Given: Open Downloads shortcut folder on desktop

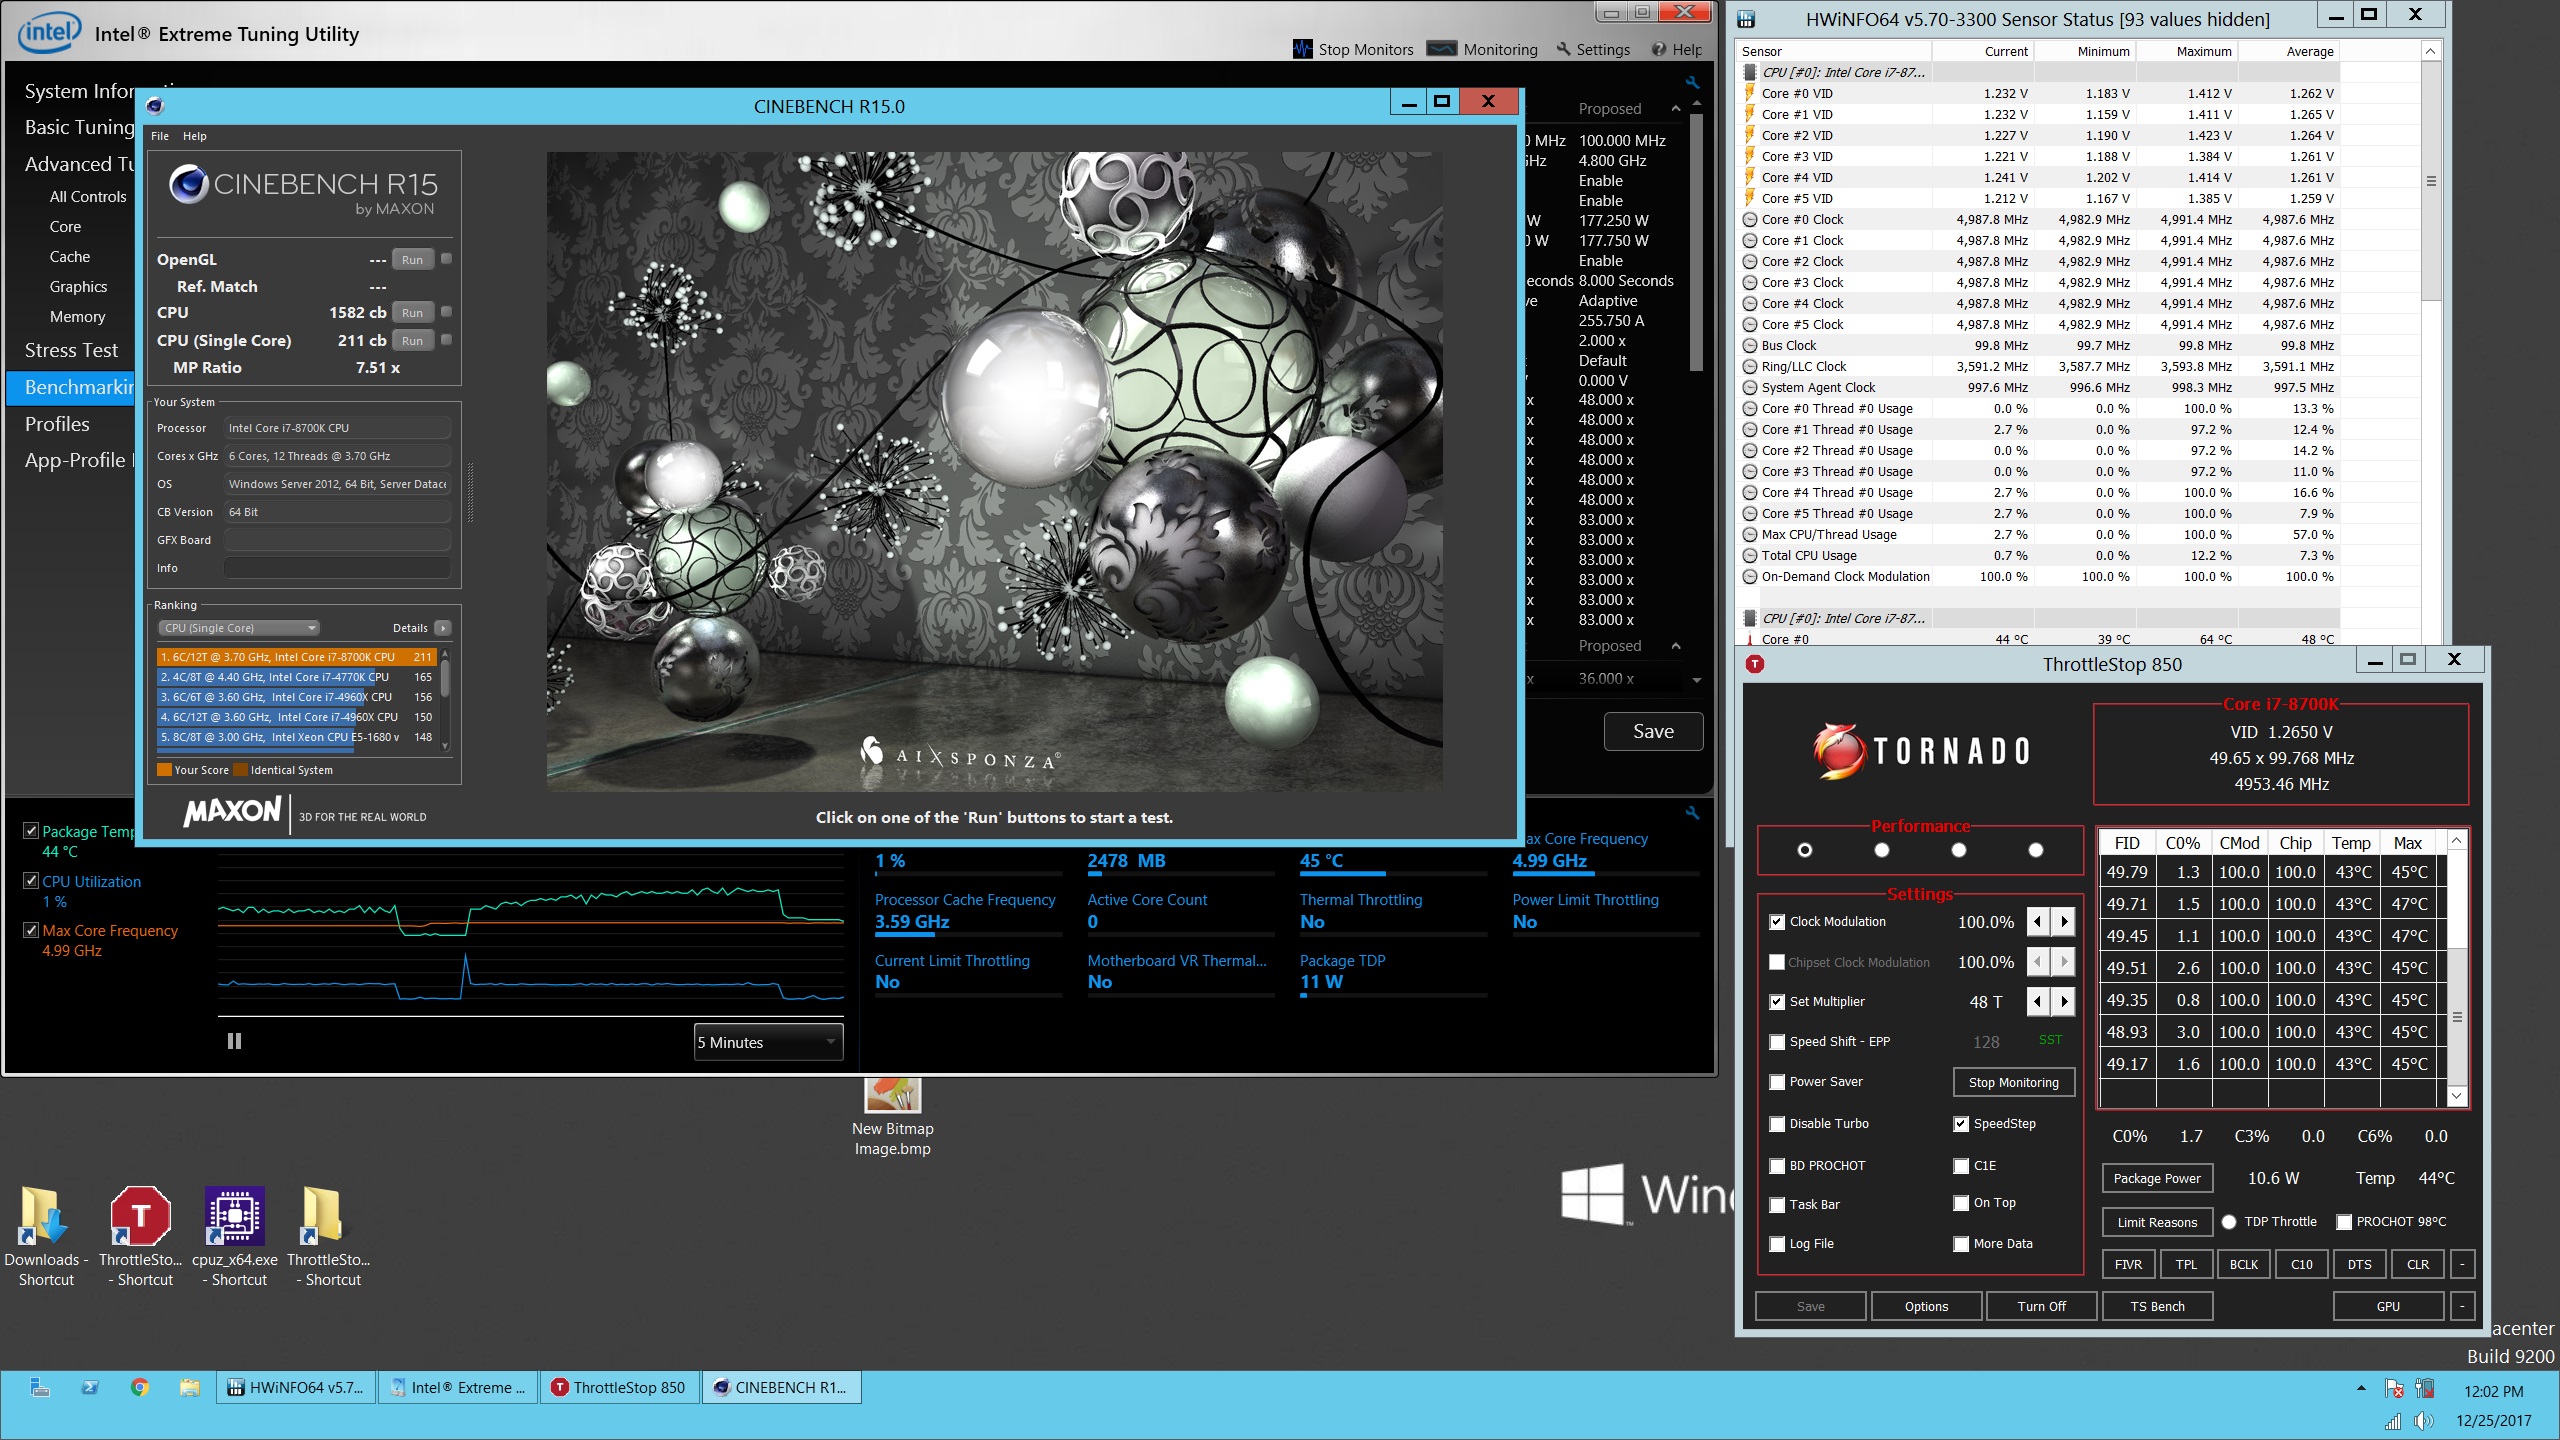Looking at the screenshot, I should [x=46, y=1235].
